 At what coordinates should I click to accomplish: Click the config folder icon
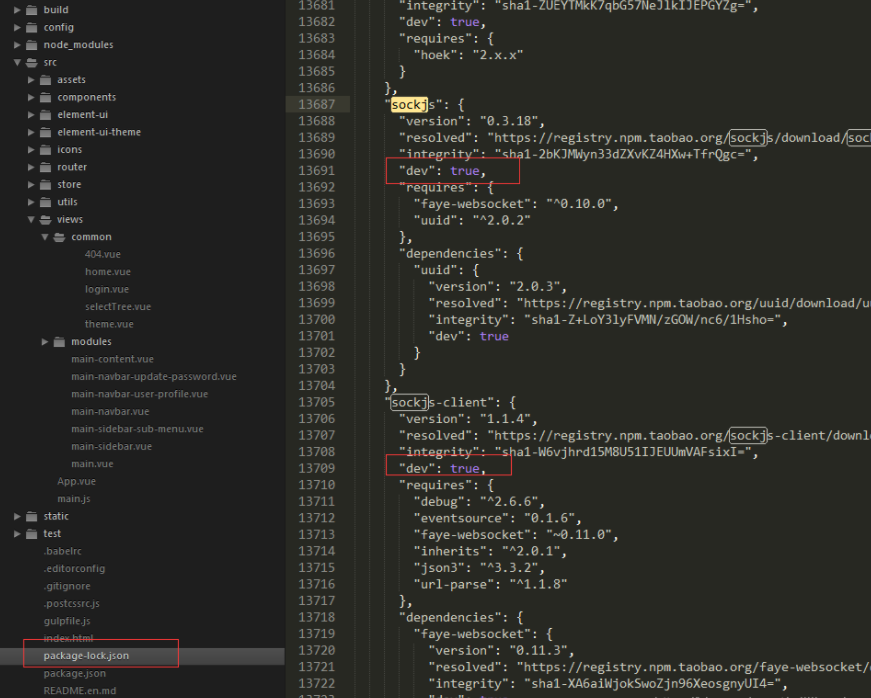point(32,27)
